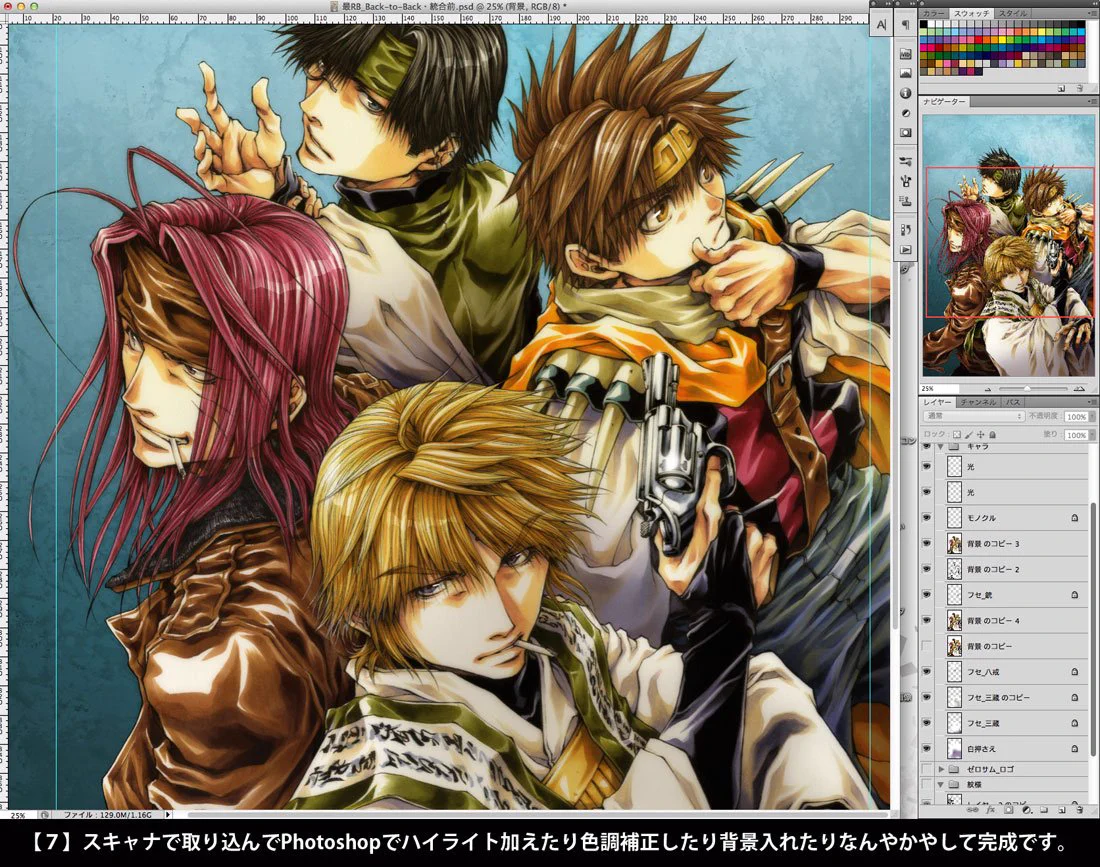Click the link layers icon
The width and height of the screenshot is (1100, 867).
(972, 809)
